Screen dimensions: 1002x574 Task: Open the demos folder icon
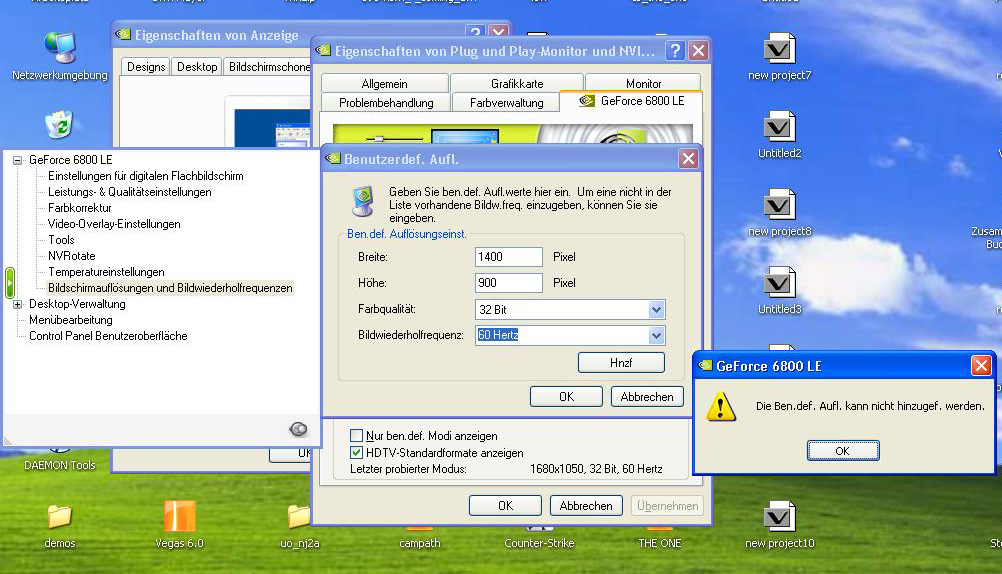60,517
